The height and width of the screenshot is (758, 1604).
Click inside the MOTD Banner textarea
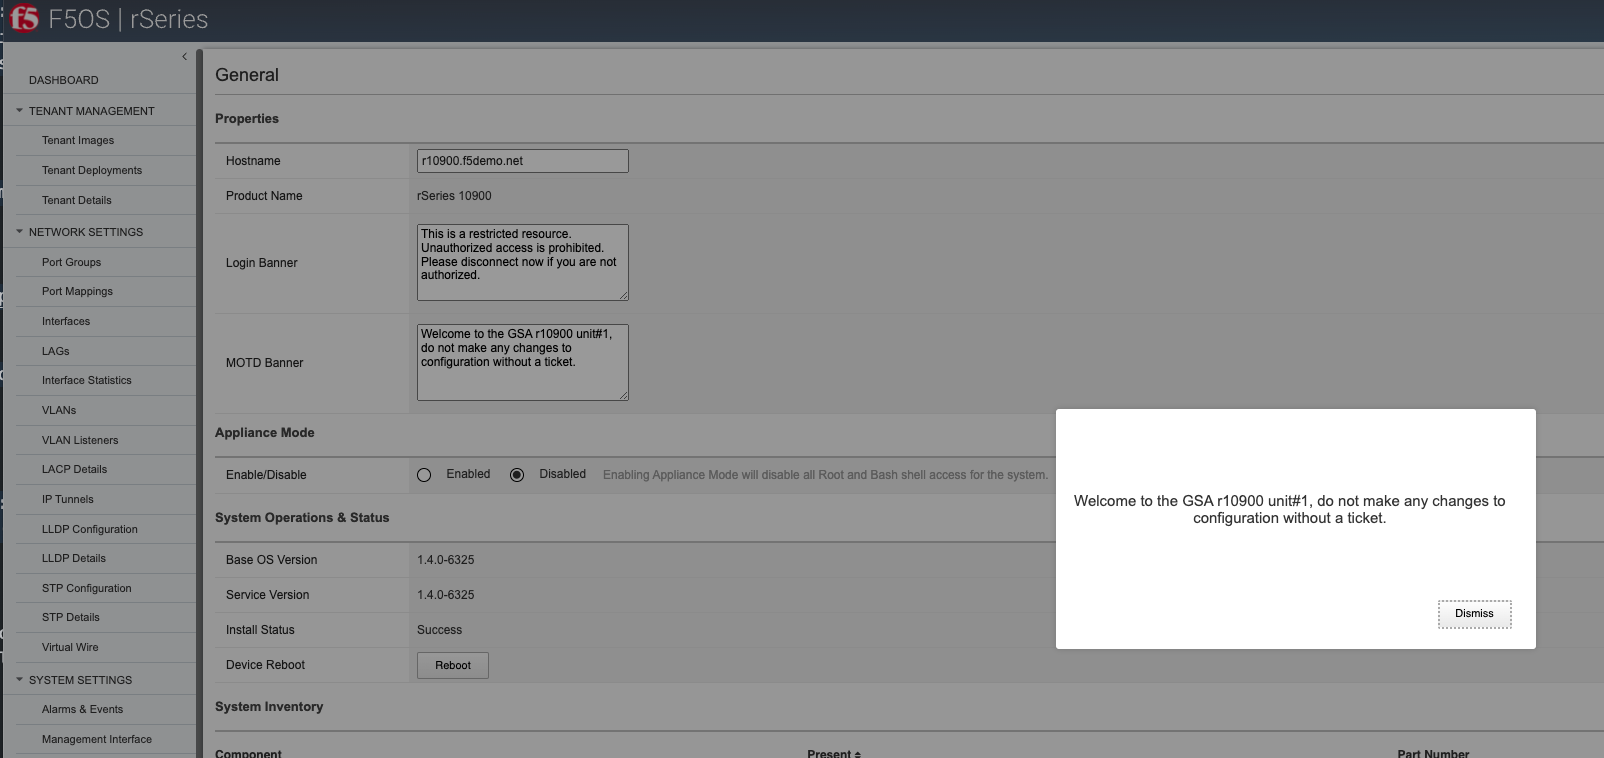pyautogui.click(x=523, y=362)
